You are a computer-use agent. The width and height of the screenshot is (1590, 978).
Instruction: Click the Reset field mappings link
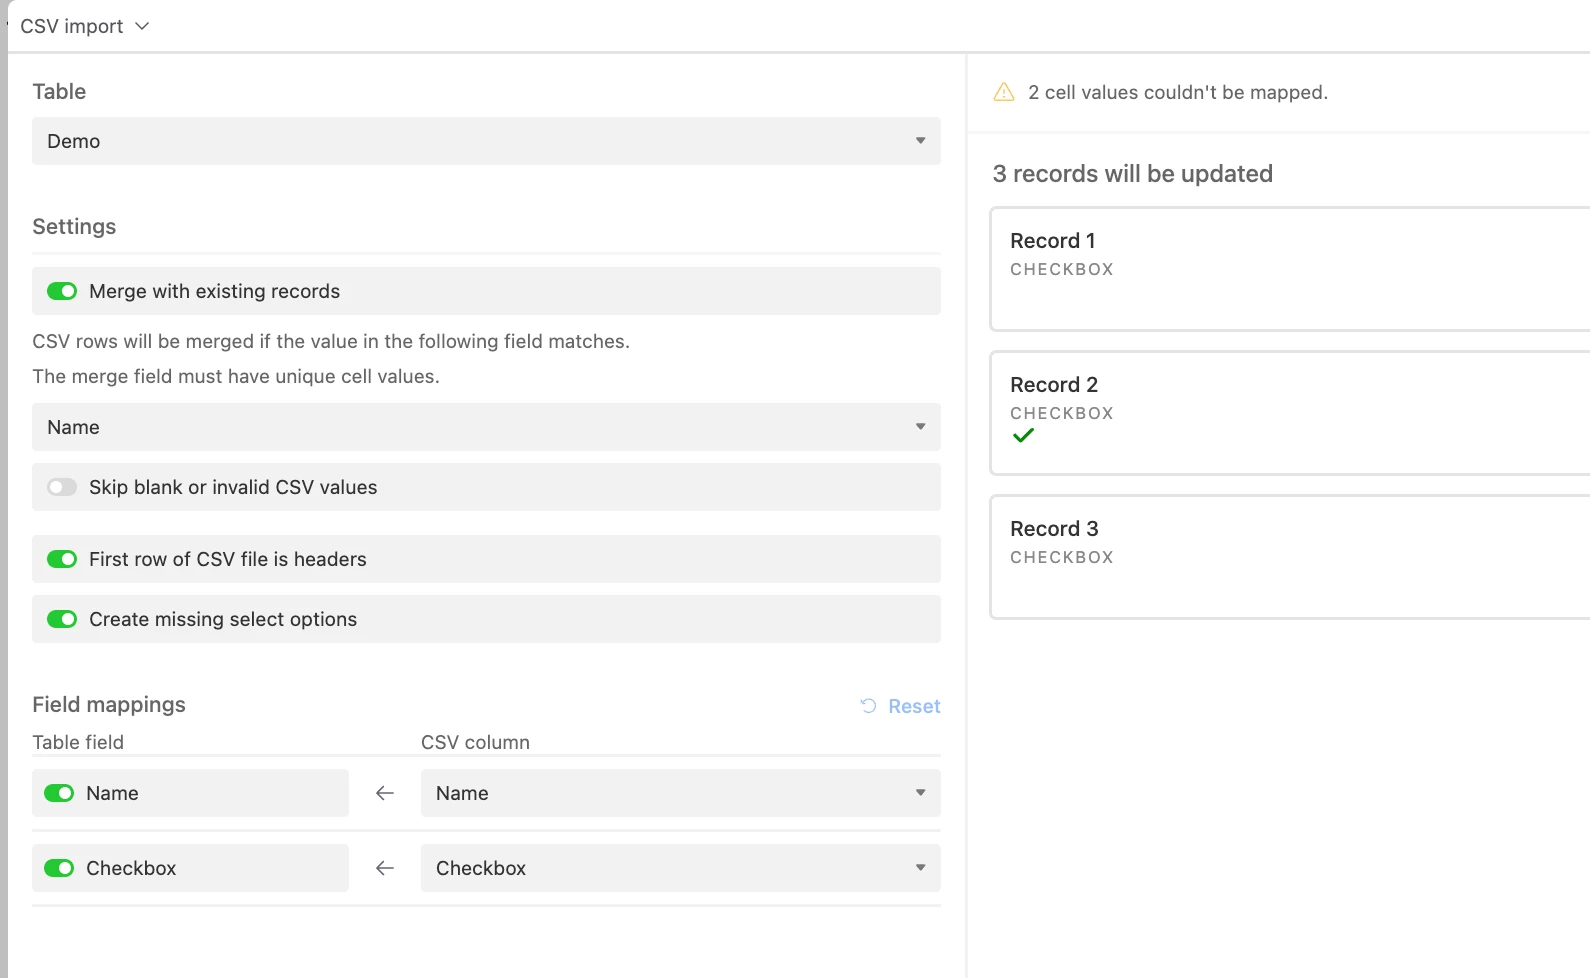coord(914,706)
